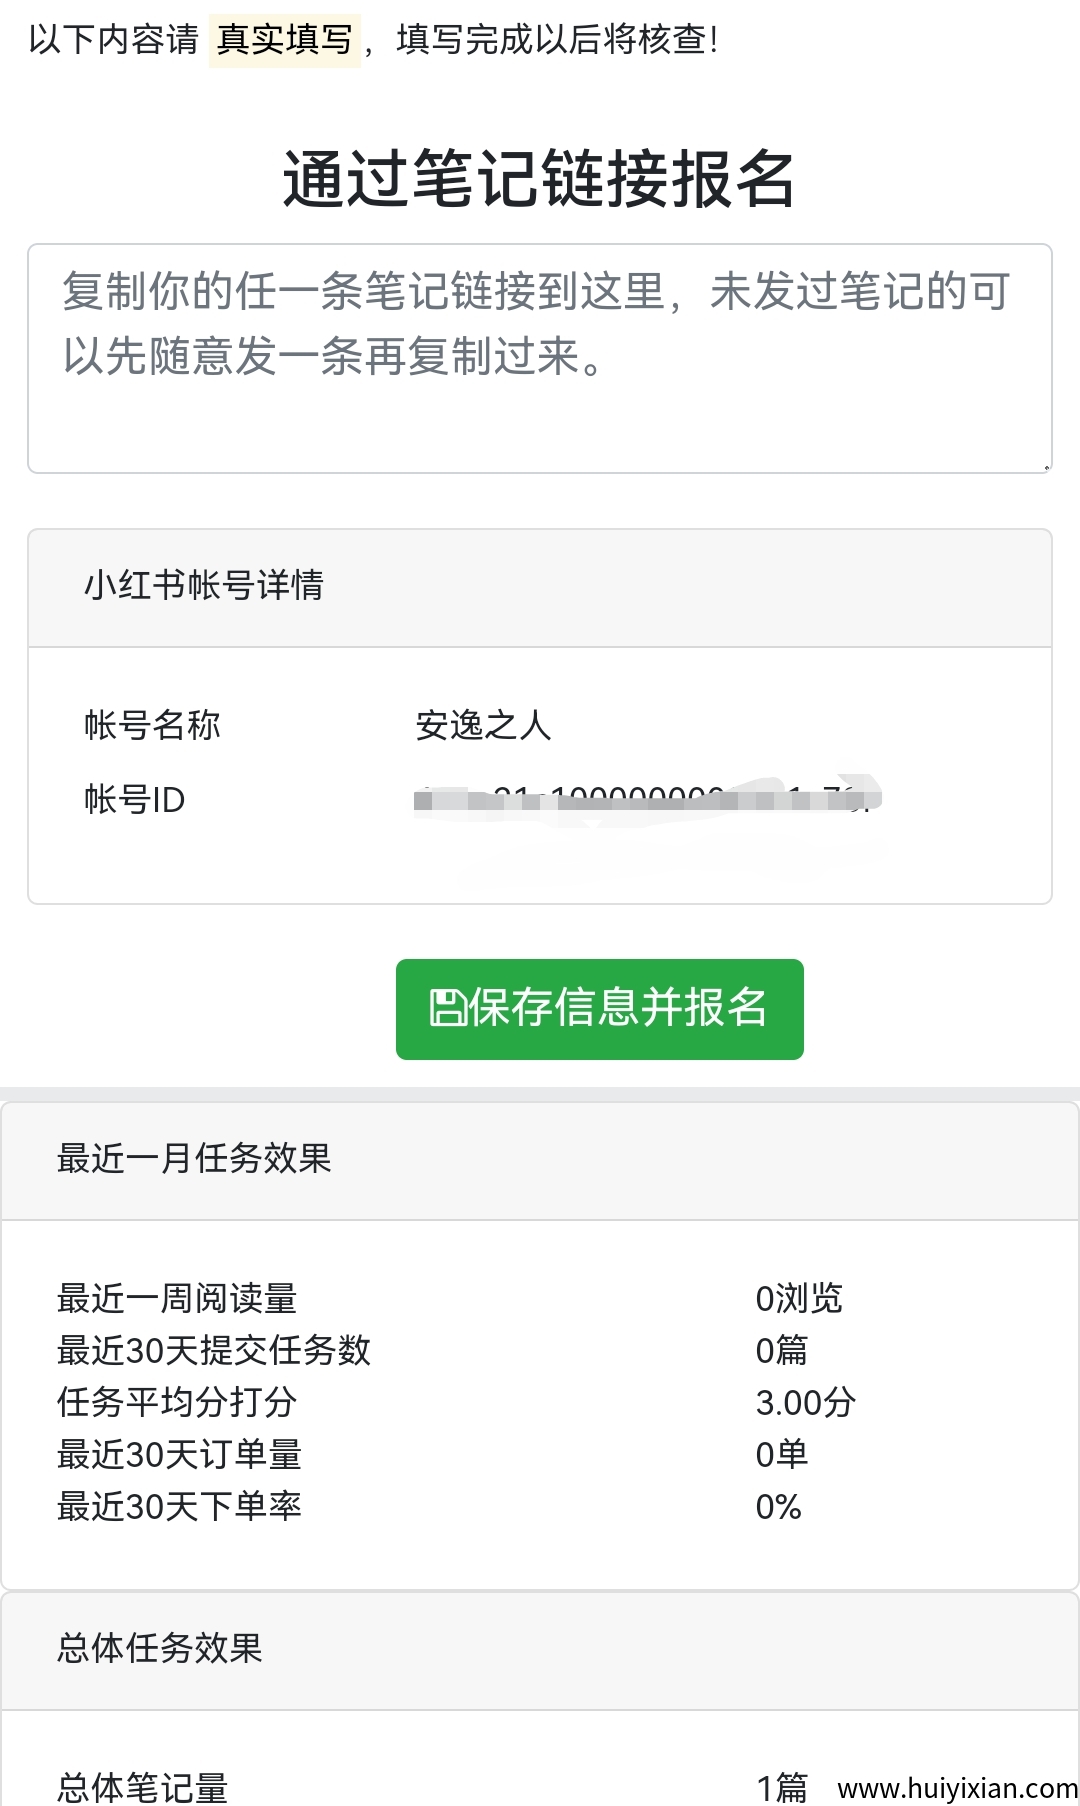Screen dimensions: 1080x1806
Task: Click the 保存信息并报名 button
Action: point(600,1010)
